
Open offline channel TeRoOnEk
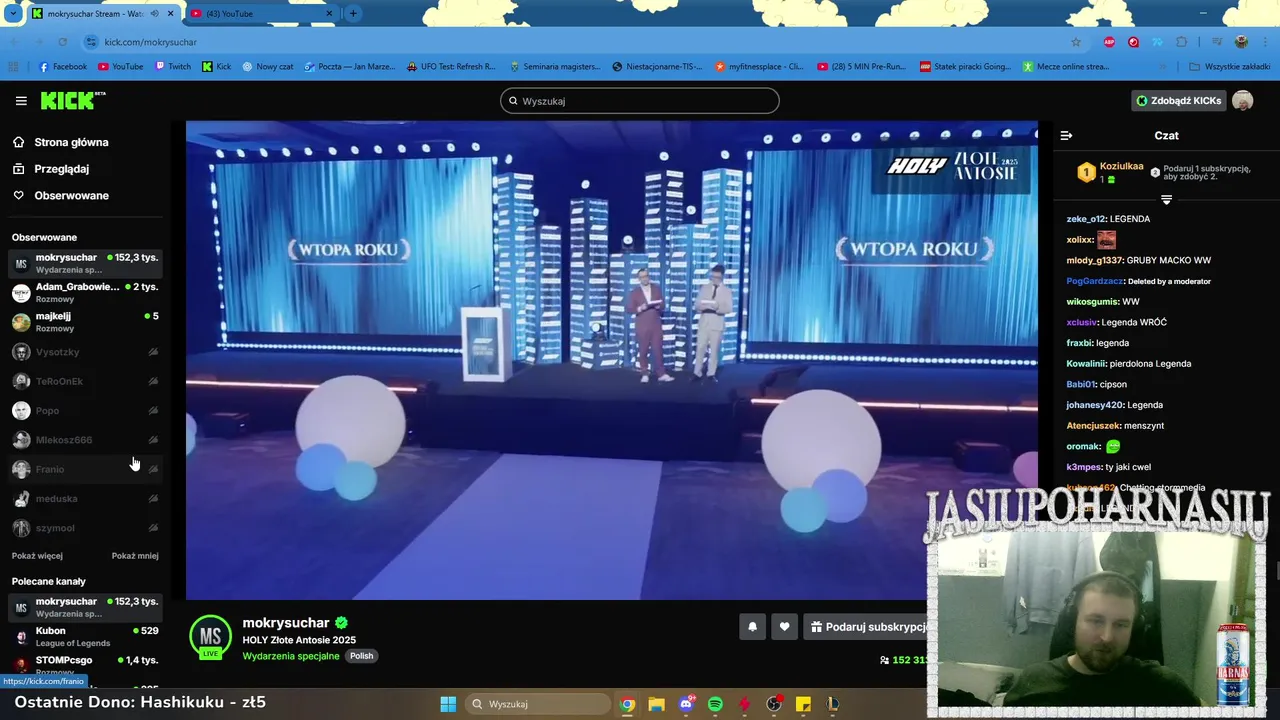pos(85,381)
